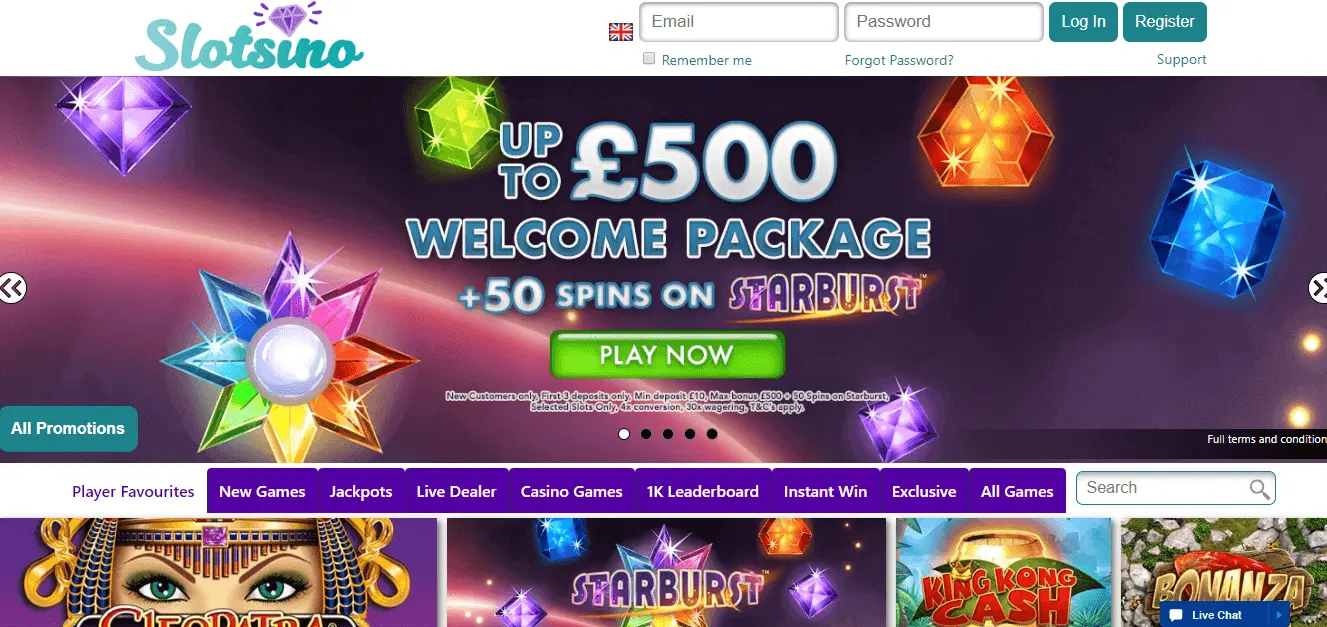
Task: Tick the Remember me checkbox
Action: [x=649, y=59]
